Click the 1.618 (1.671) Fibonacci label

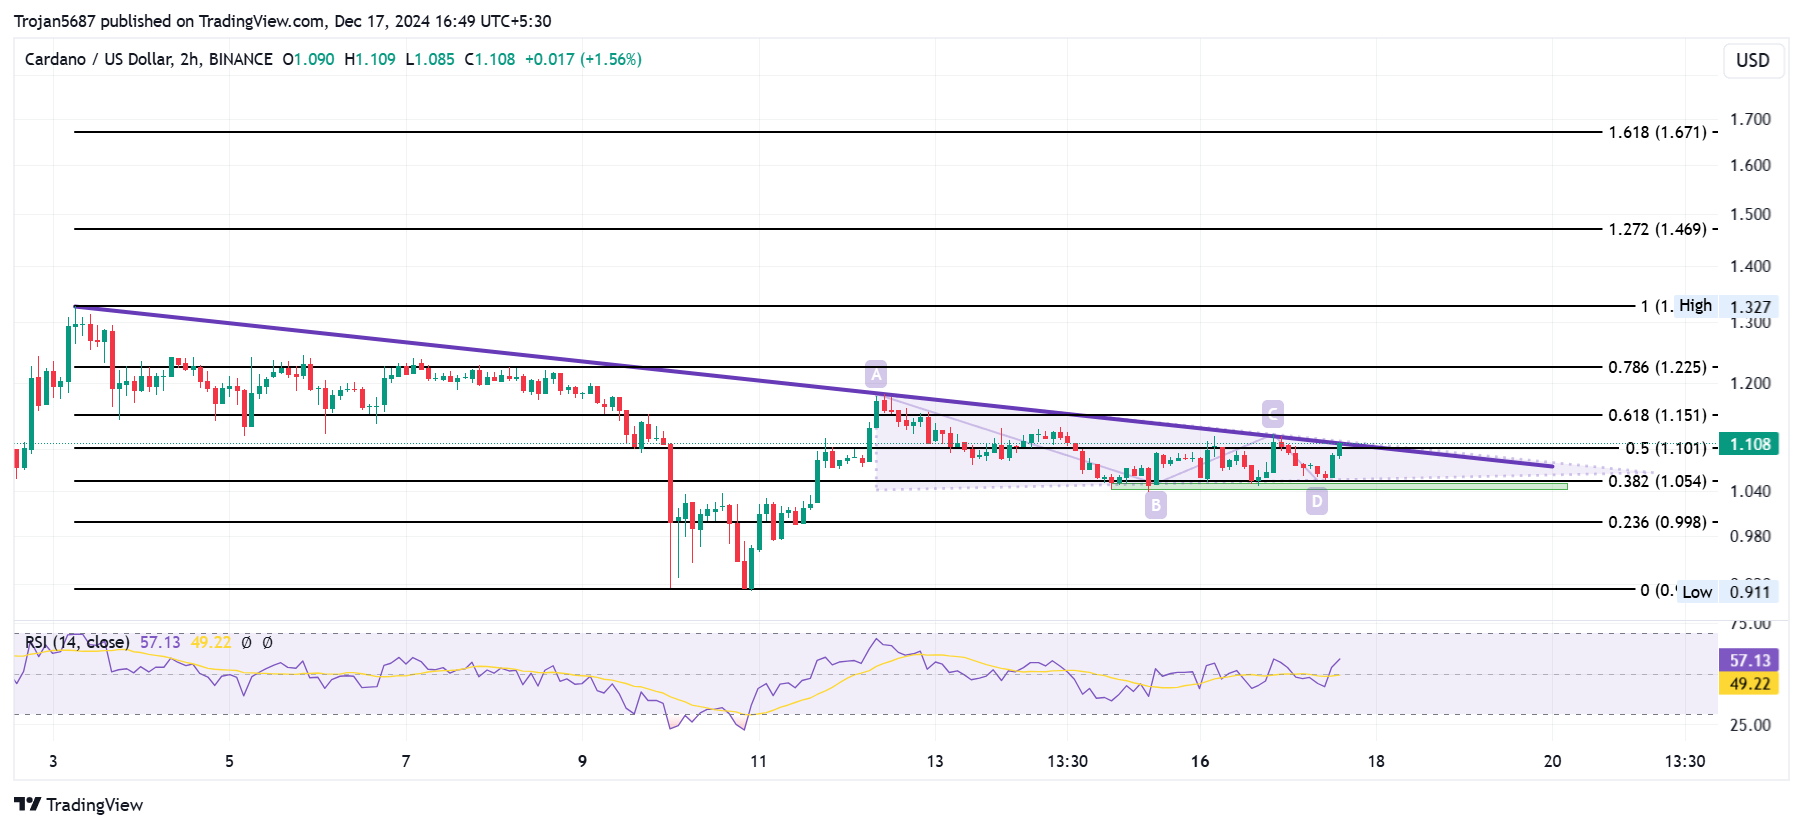(x=1657, y=132)
